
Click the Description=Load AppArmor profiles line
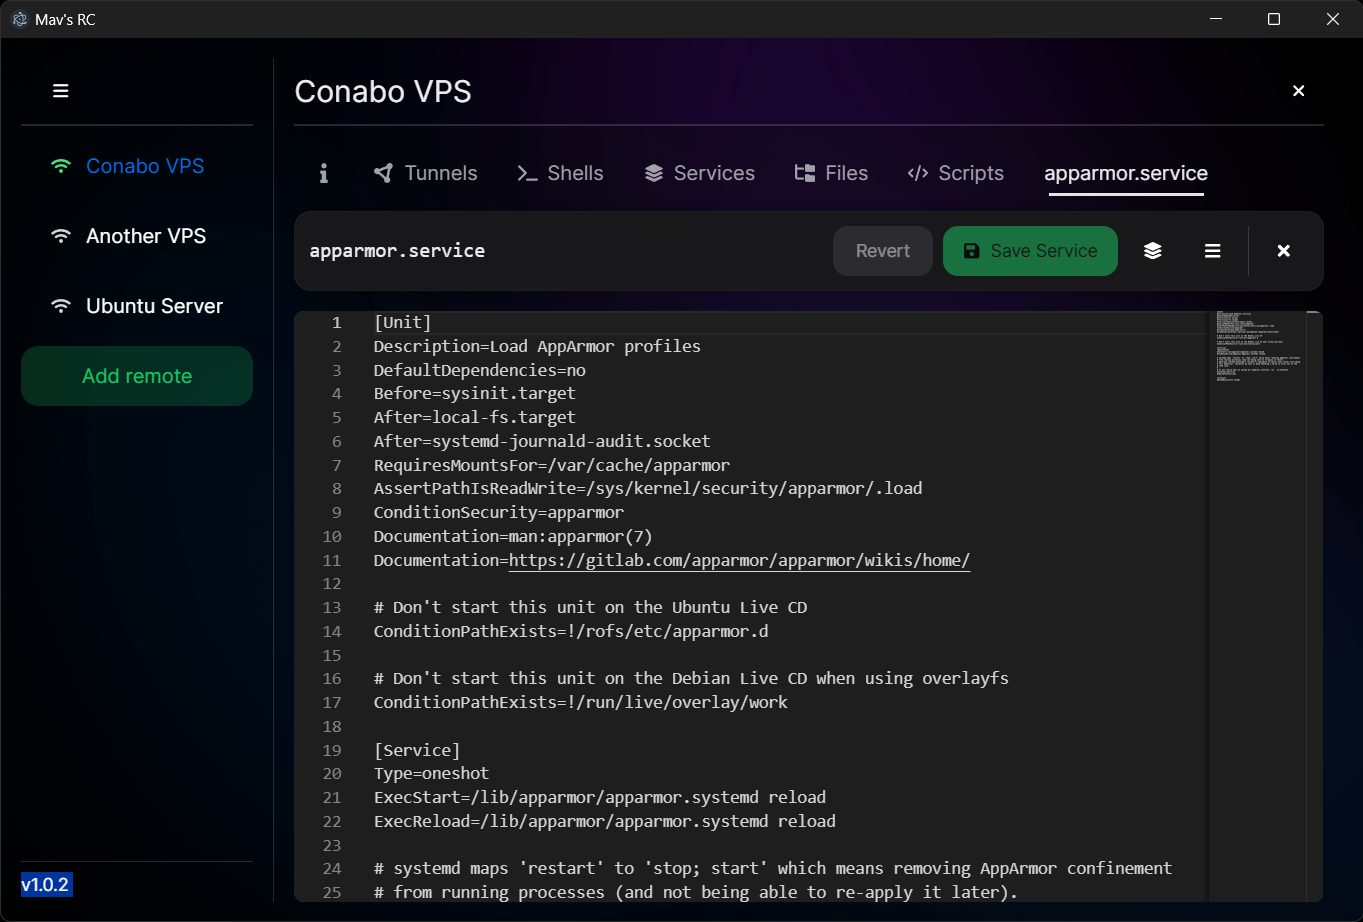[537, 346]
